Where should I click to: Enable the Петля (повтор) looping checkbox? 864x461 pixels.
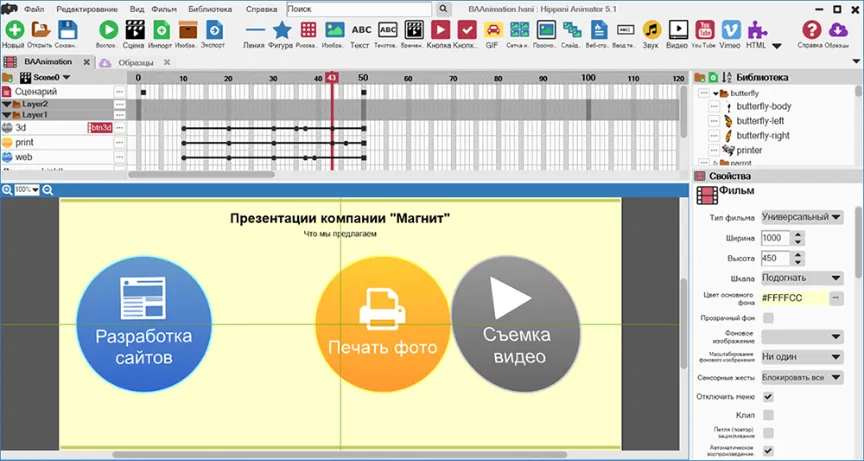pyautogui.click(x=768, y=433)
